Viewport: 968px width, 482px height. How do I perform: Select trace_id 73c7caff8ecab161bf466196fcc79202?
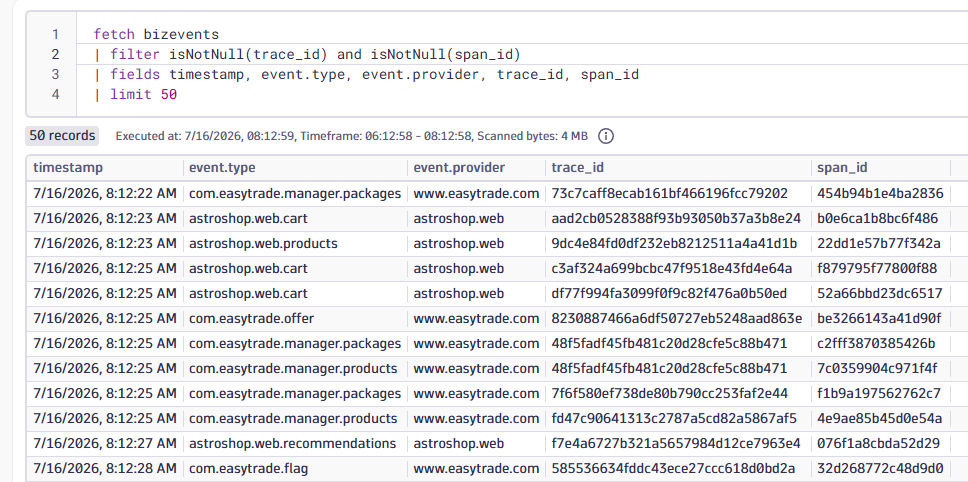670,193
